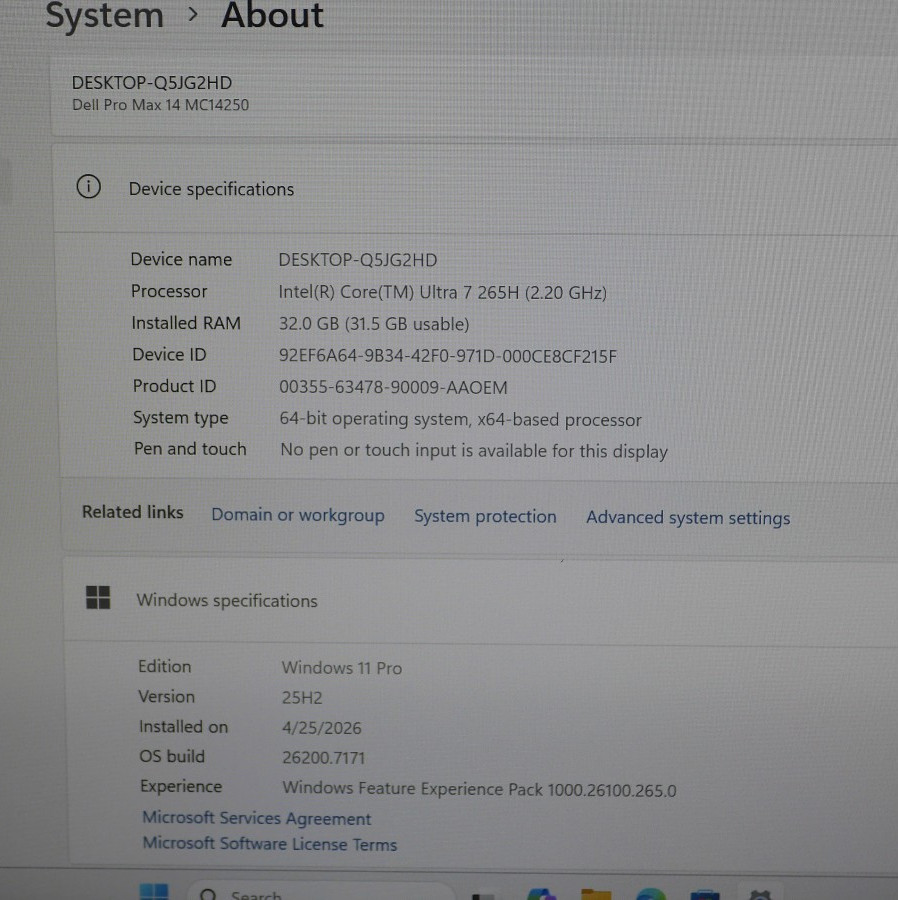The image size is (898, 900).
Task: Select the Windows 11 Pro edition value
Action: point(342,668)
